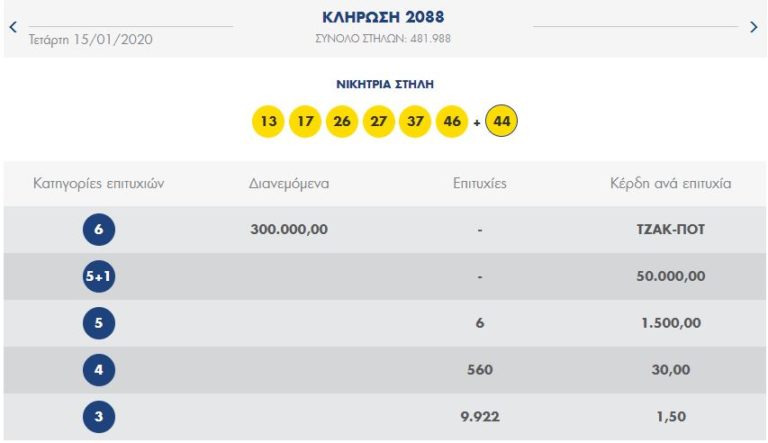The width and height of the screenshot is (768, 443).
Task: Click the category 3 badge
Action: (99, 417)
